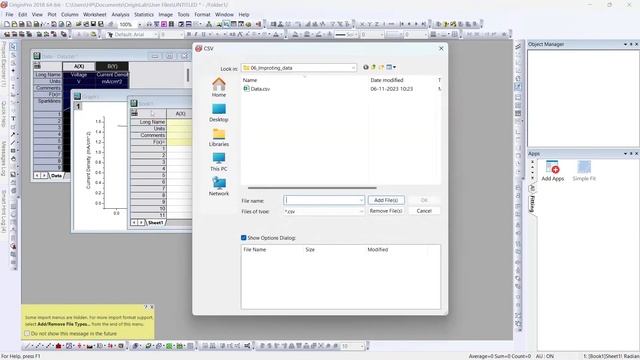Image resolution: width=640 pixels, height=360 pixels.
Task: Click row 5 header in Book1
Action: click(149, 175)
